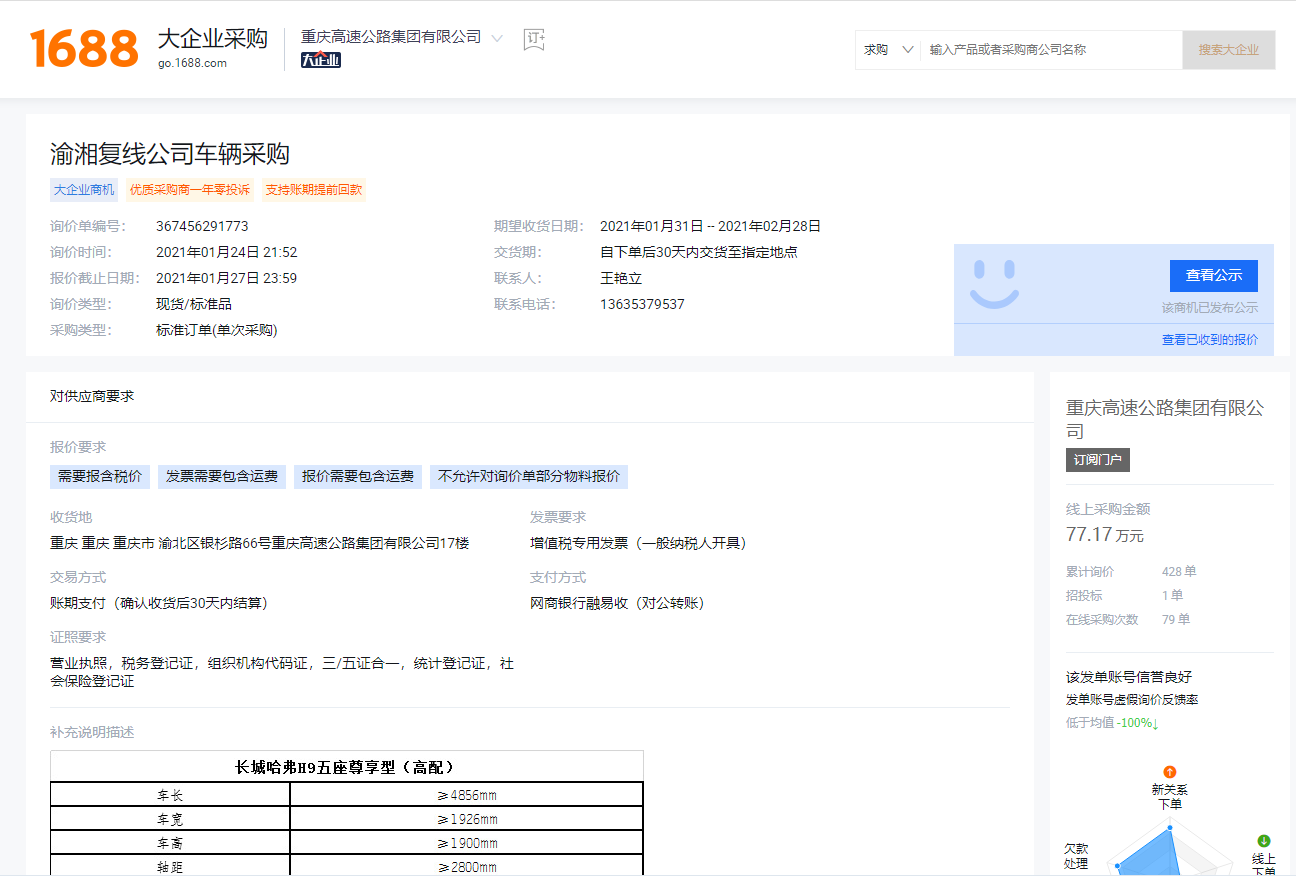Click the ≥1900mm table cell
Image resolution: width=1296 pixels, height=876 pixels.
click(467, 843)
